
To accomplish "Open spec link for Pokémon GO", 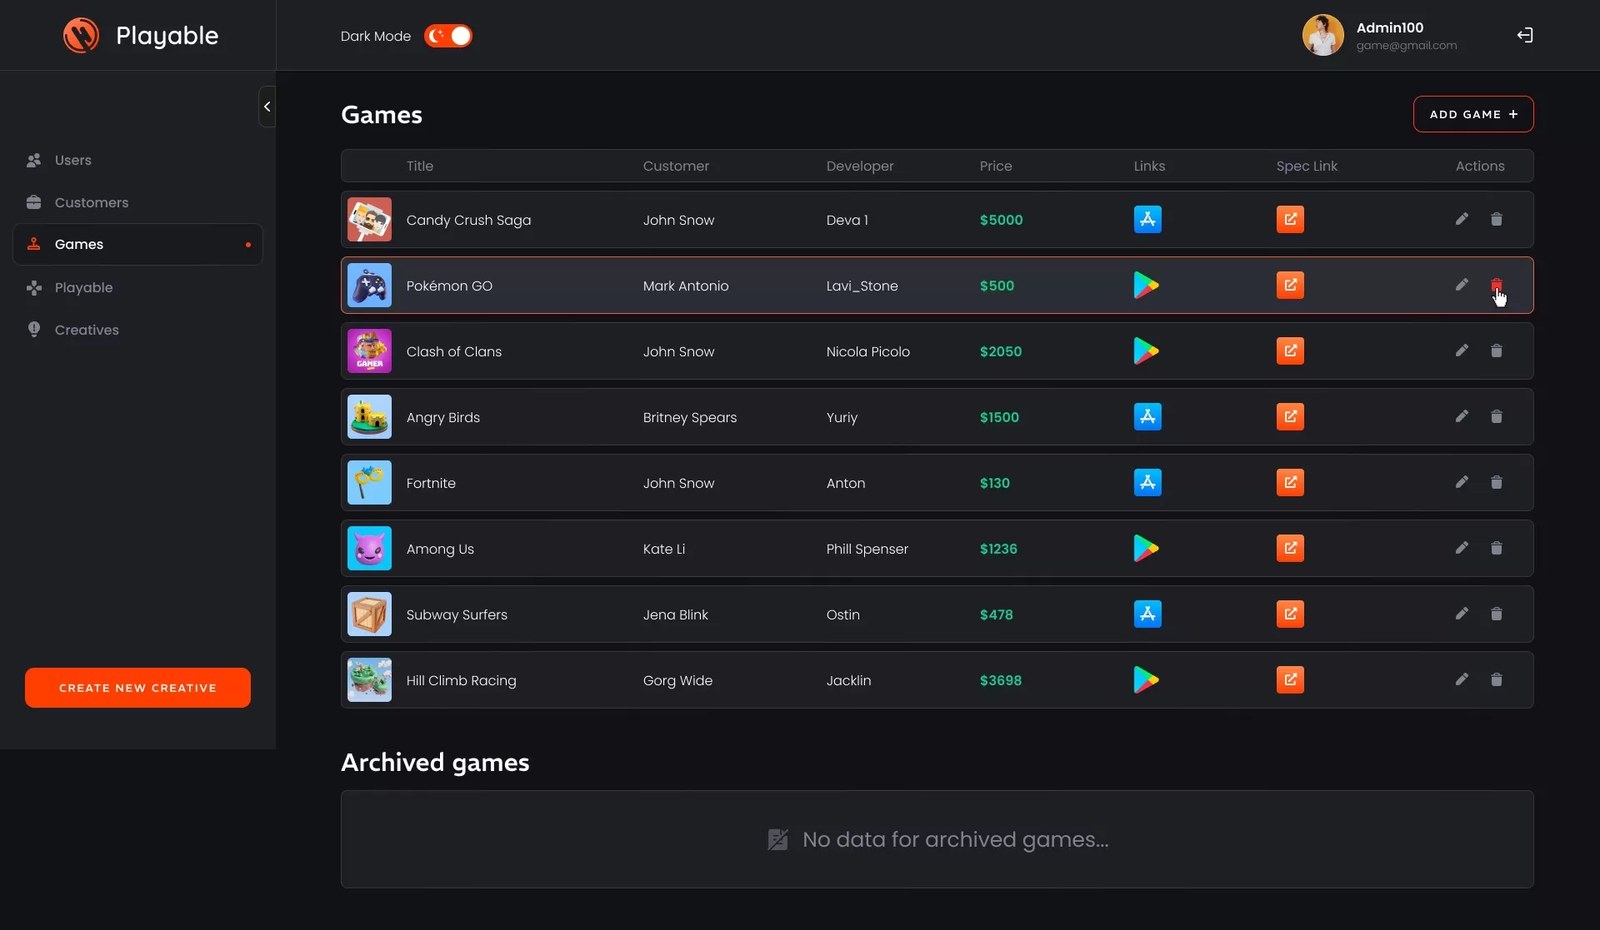I will tap(1290, 285).
